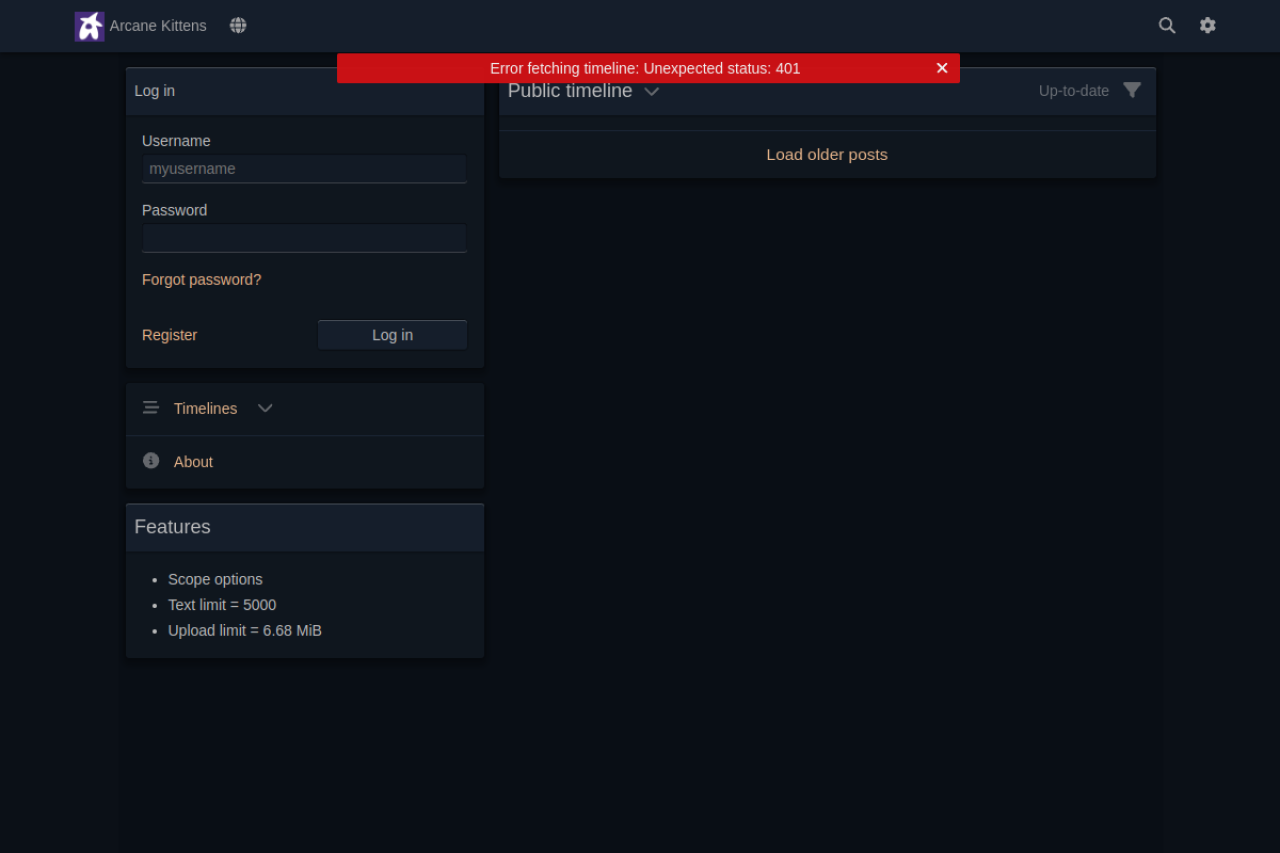This screenshot has width=1280, height=853.
Task: Follow the Forgot password? link
Action: 201,280
